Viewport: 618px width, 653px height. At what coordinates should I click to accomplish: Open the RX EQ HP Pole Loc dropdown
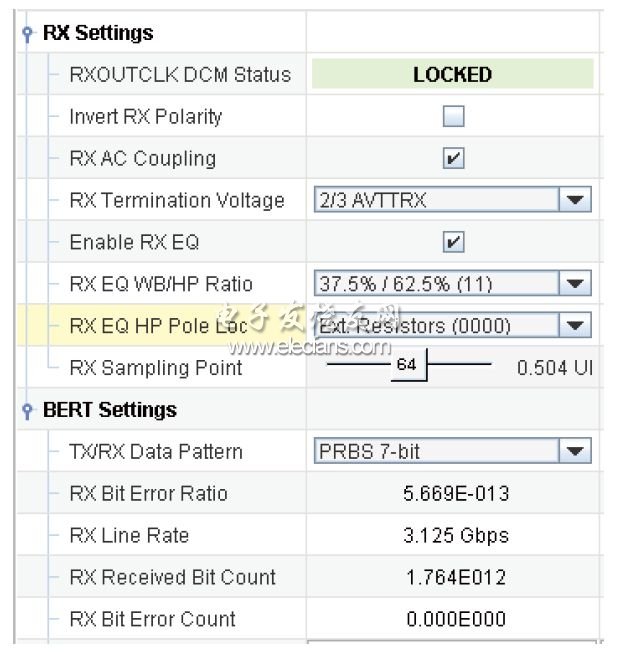click(x=575, y=326)
